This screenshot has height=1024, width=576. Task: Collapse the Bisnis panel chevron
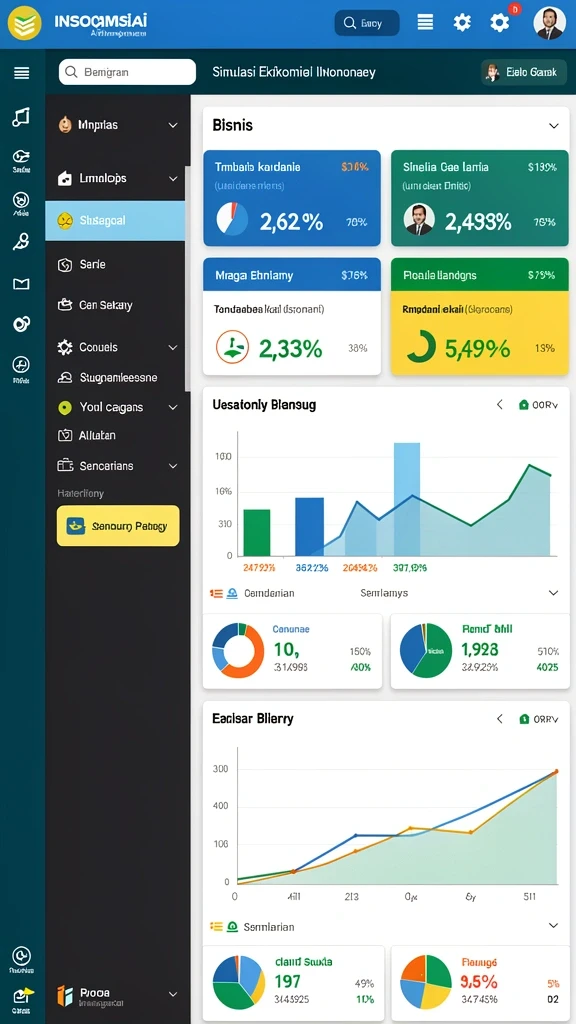point(554,125)
